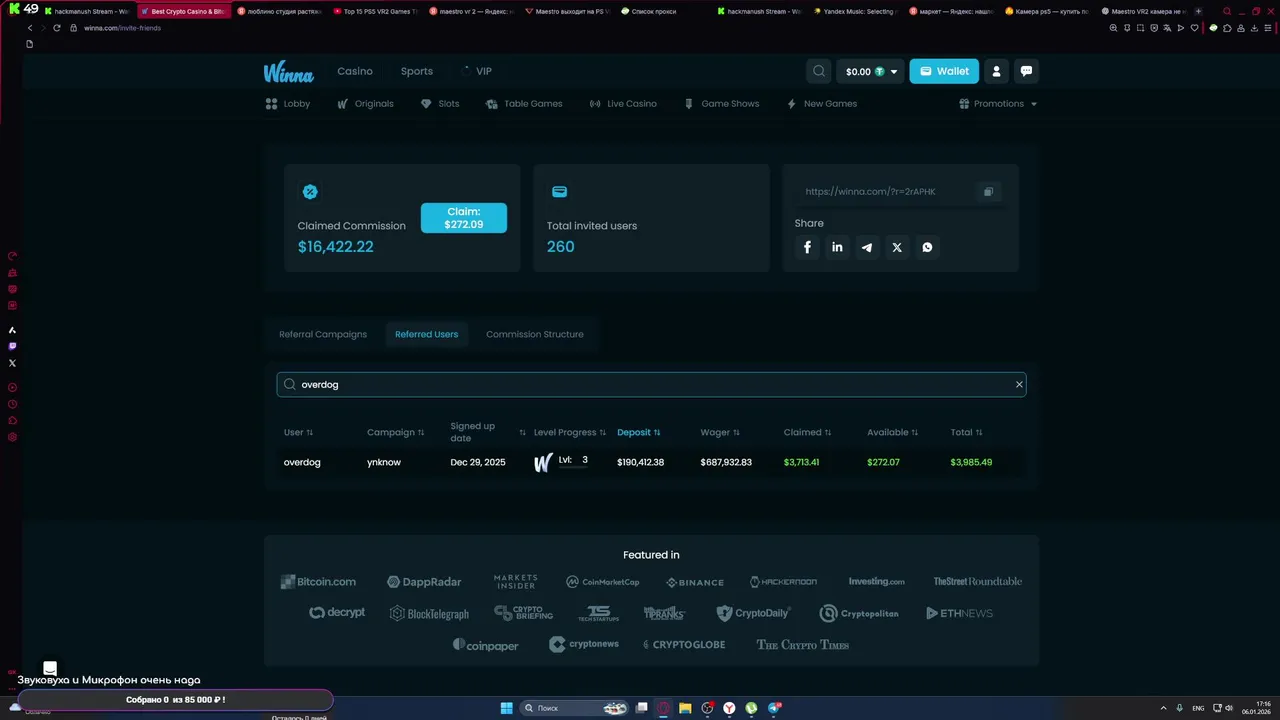Open the site search magnifier icon
Screen dimensions: 1280x720
tap(819, 71)
